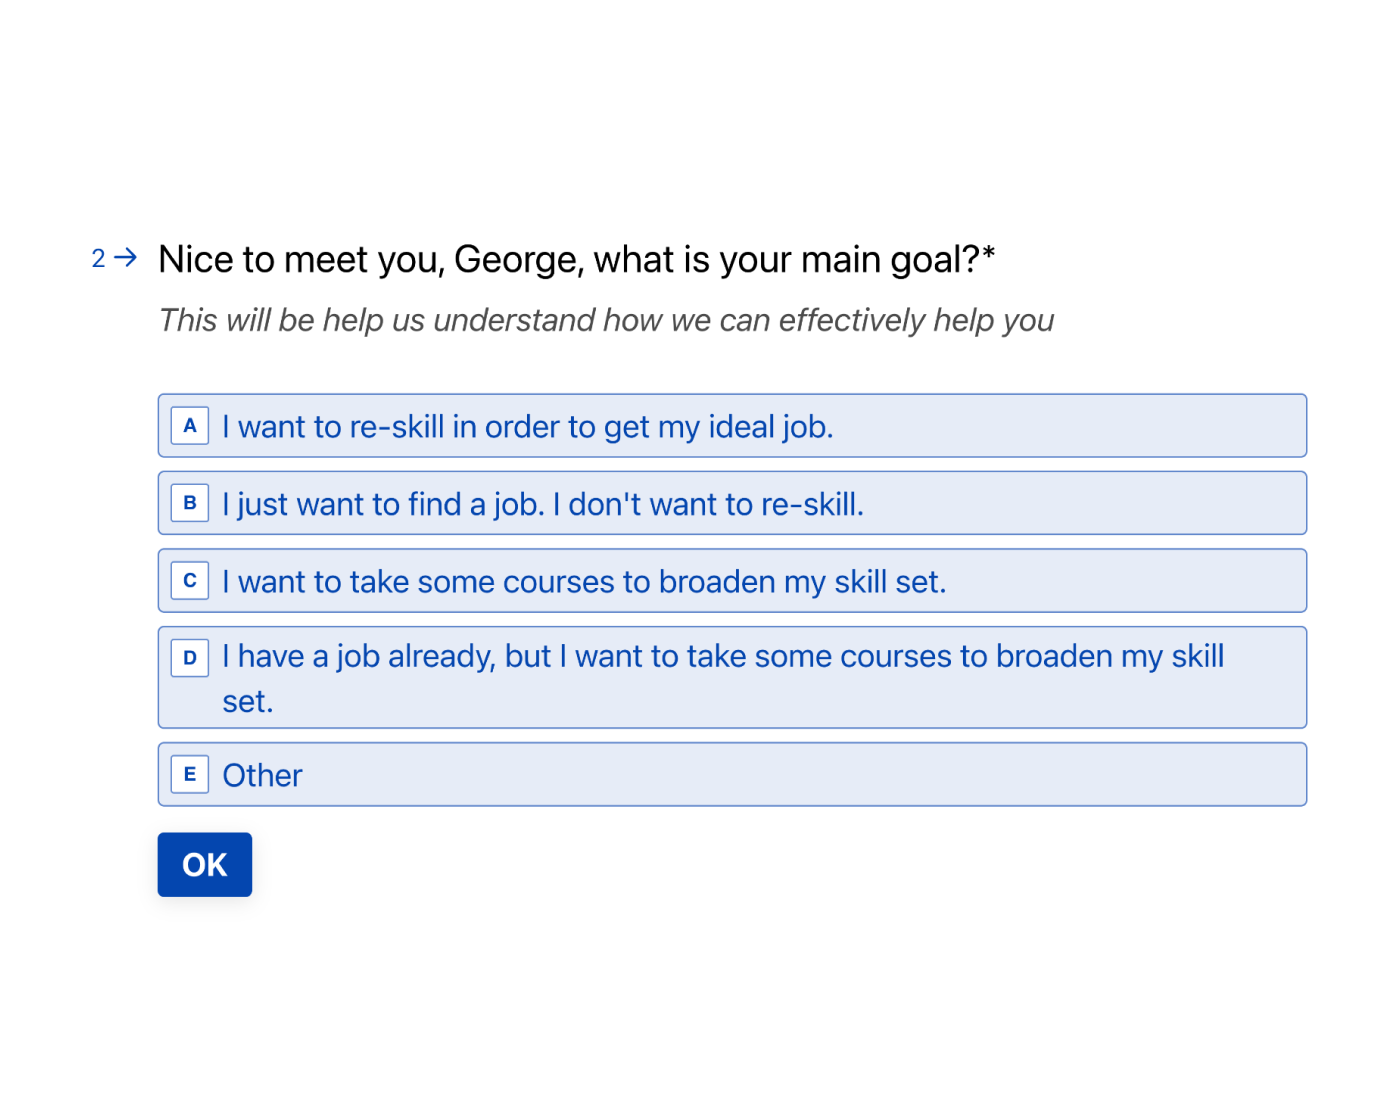This screenshot has width=1400, height=1120.
Task: Click the blue arrow beside question number
Action: click(x=126, y=258)
